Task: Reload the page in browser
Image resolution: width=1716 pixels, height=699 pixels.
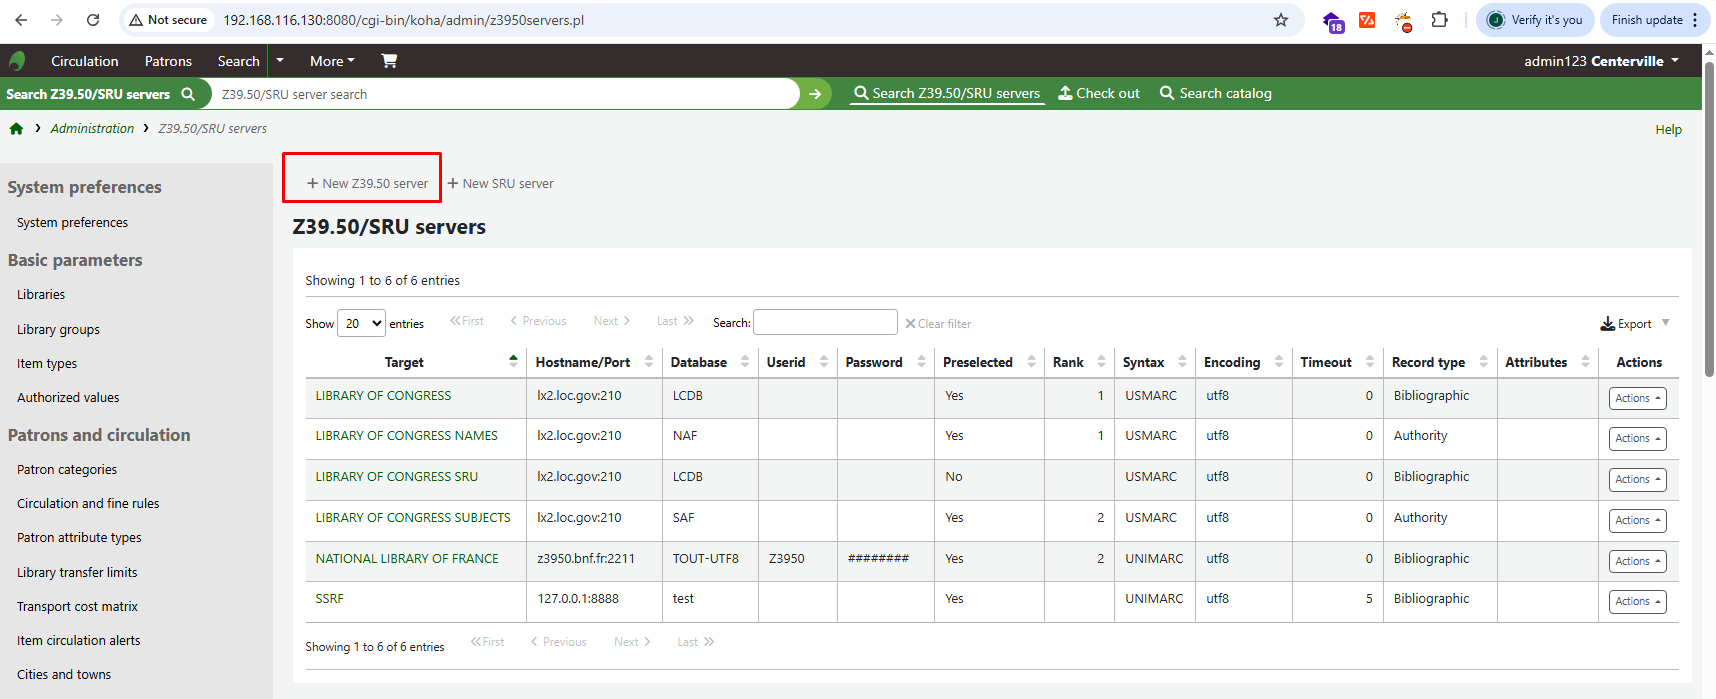Action: point(93,20)
